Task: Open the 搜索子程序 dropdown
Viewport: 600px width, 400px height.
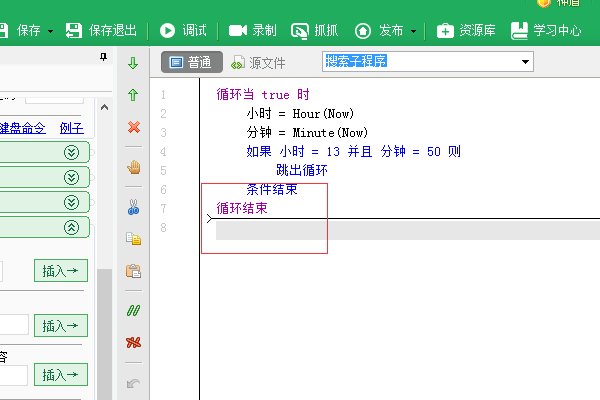Action: [x=525, y=62]
